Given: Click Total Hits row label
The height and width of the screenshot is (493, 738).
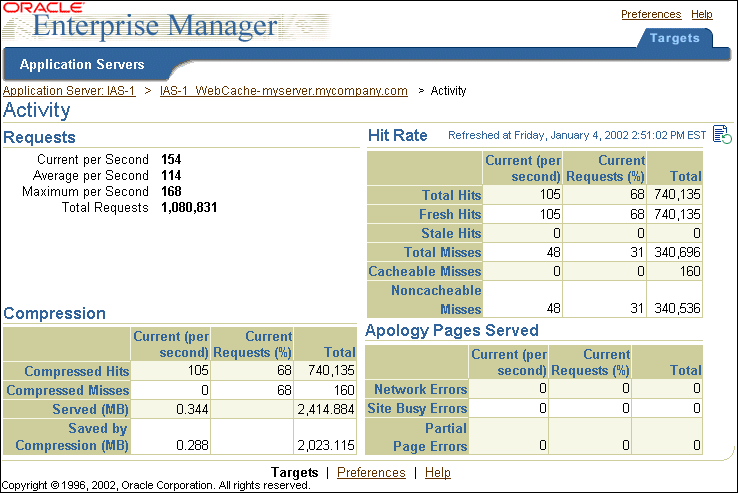Looking at the screenshot, I should pos(451,195).
